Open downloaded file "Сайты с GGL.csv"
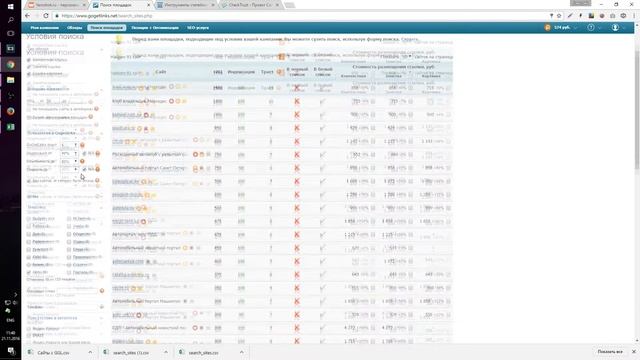This screenshot has width=640, height=360. click(x=53, y=352)
